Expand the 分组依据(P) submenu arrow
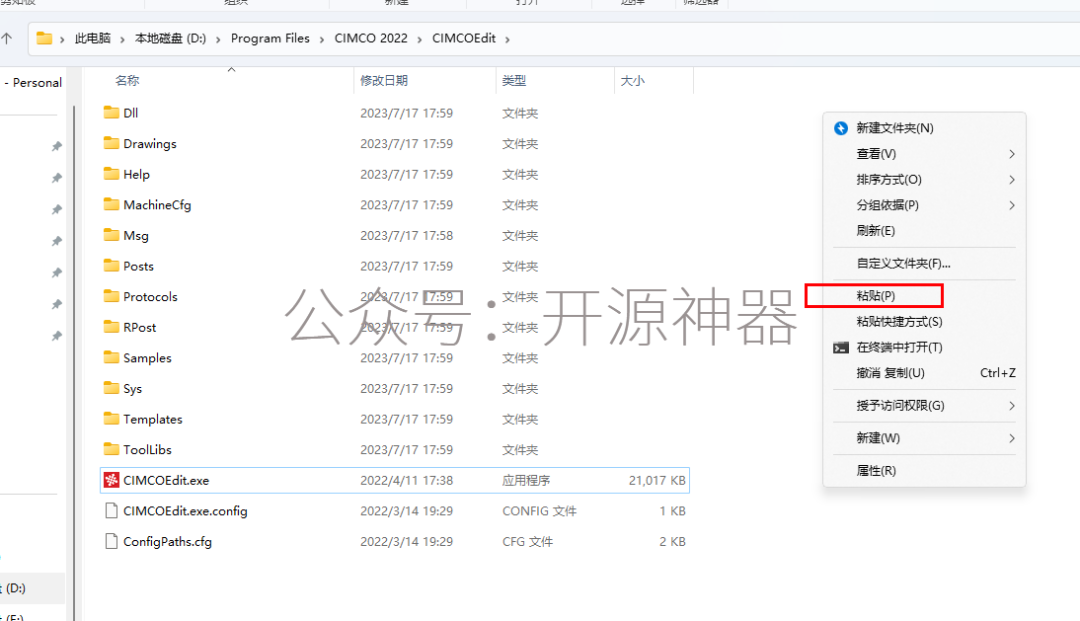 click(1012, 205)
